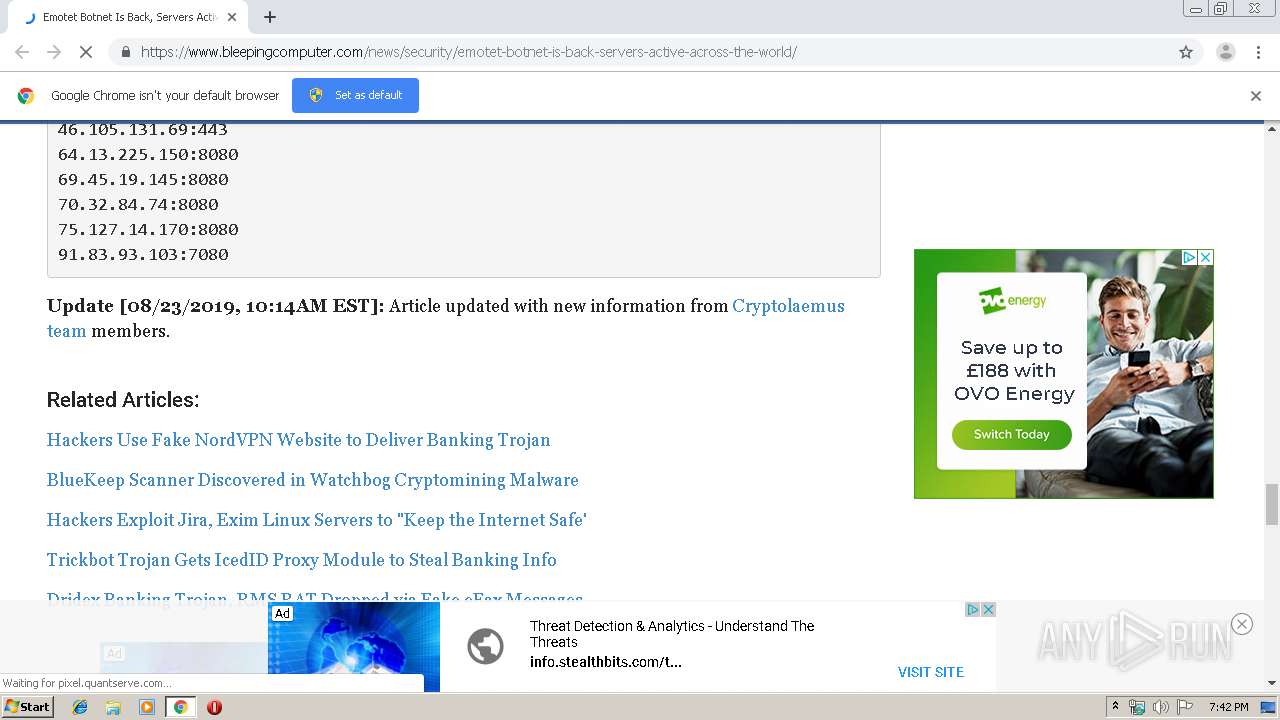Screen dimensions: 1280x720
Task: Click scrollbar down arrow
Action: (1272, 684)
